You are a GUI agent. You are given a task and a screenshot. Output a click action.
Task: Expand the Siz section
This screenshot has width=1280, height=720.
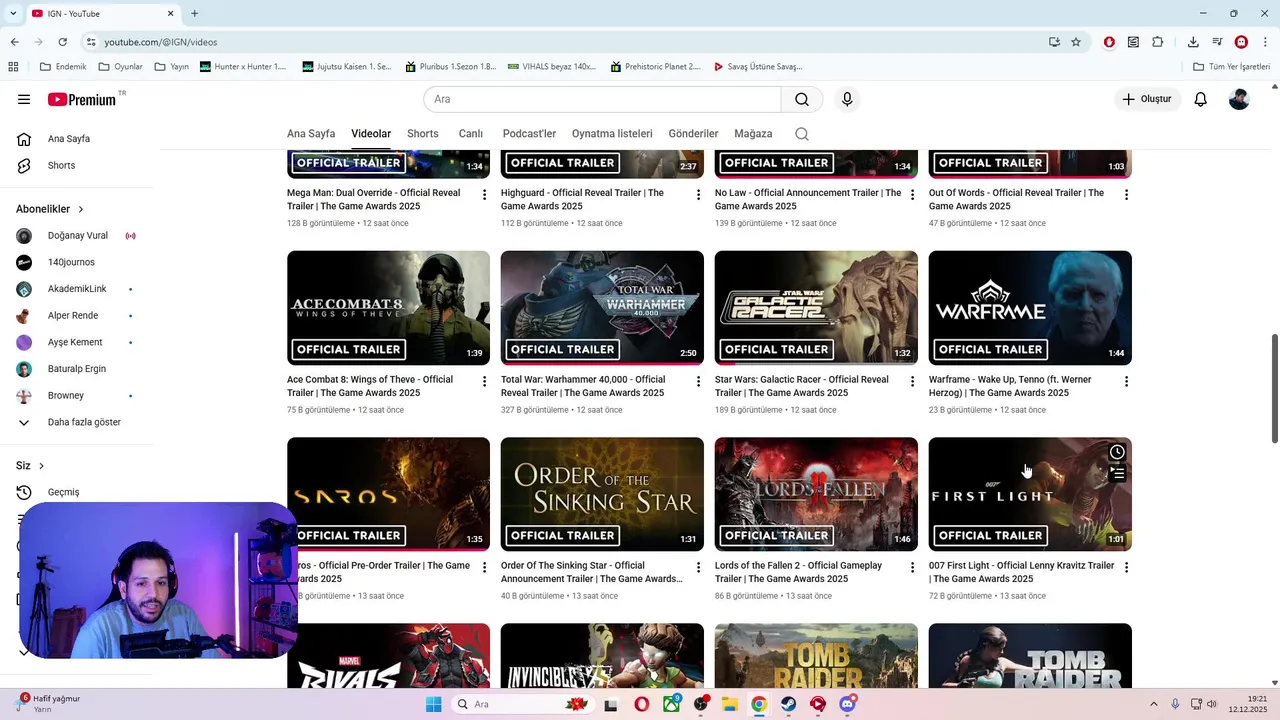point(30,466)
